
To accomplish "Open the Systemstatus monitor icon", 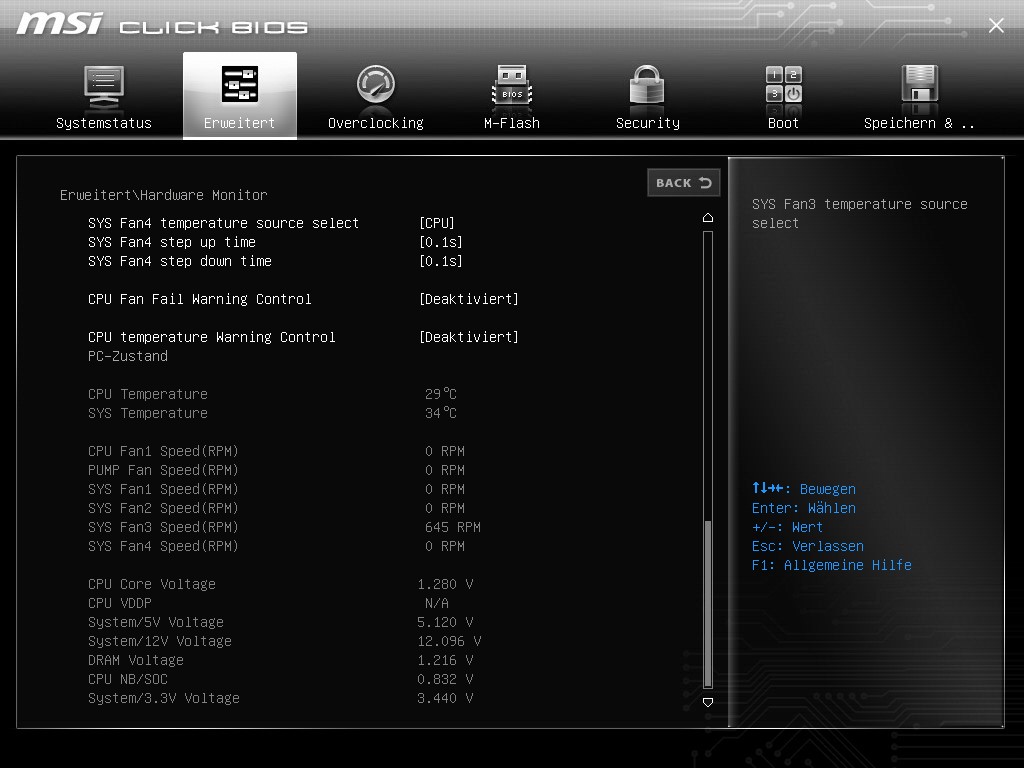I will pyautogui.click(x=104, y=88).
